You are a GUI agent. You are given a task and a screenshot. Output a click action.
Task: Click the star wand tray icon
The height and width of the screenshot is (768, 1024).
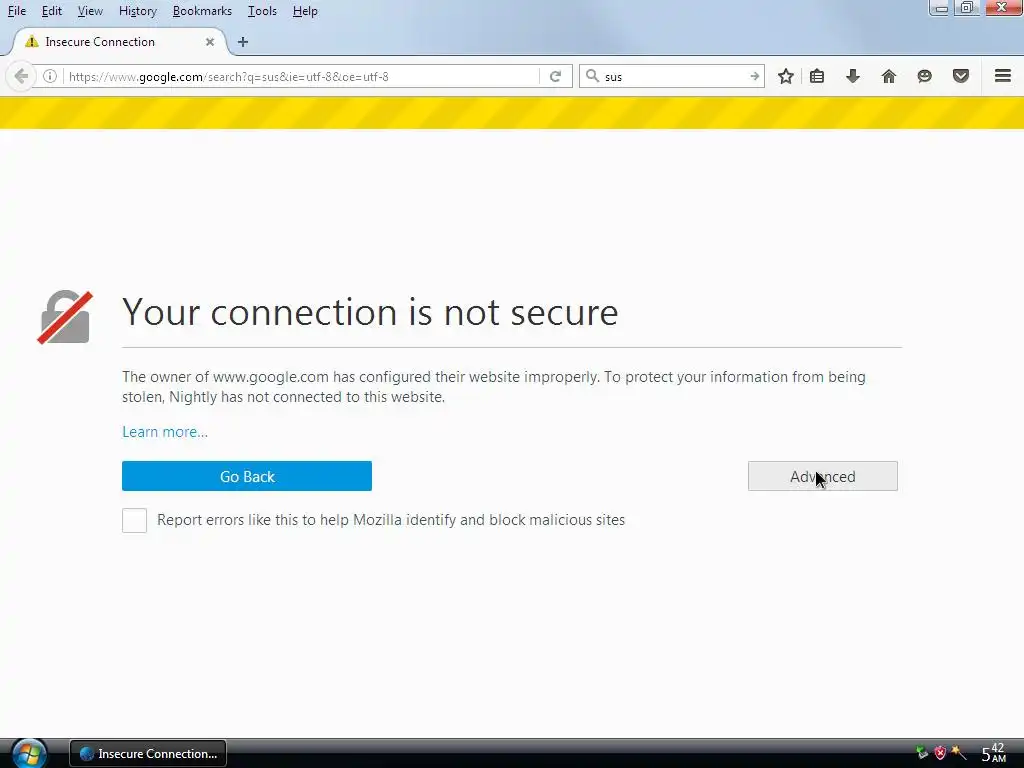[958, 753]
